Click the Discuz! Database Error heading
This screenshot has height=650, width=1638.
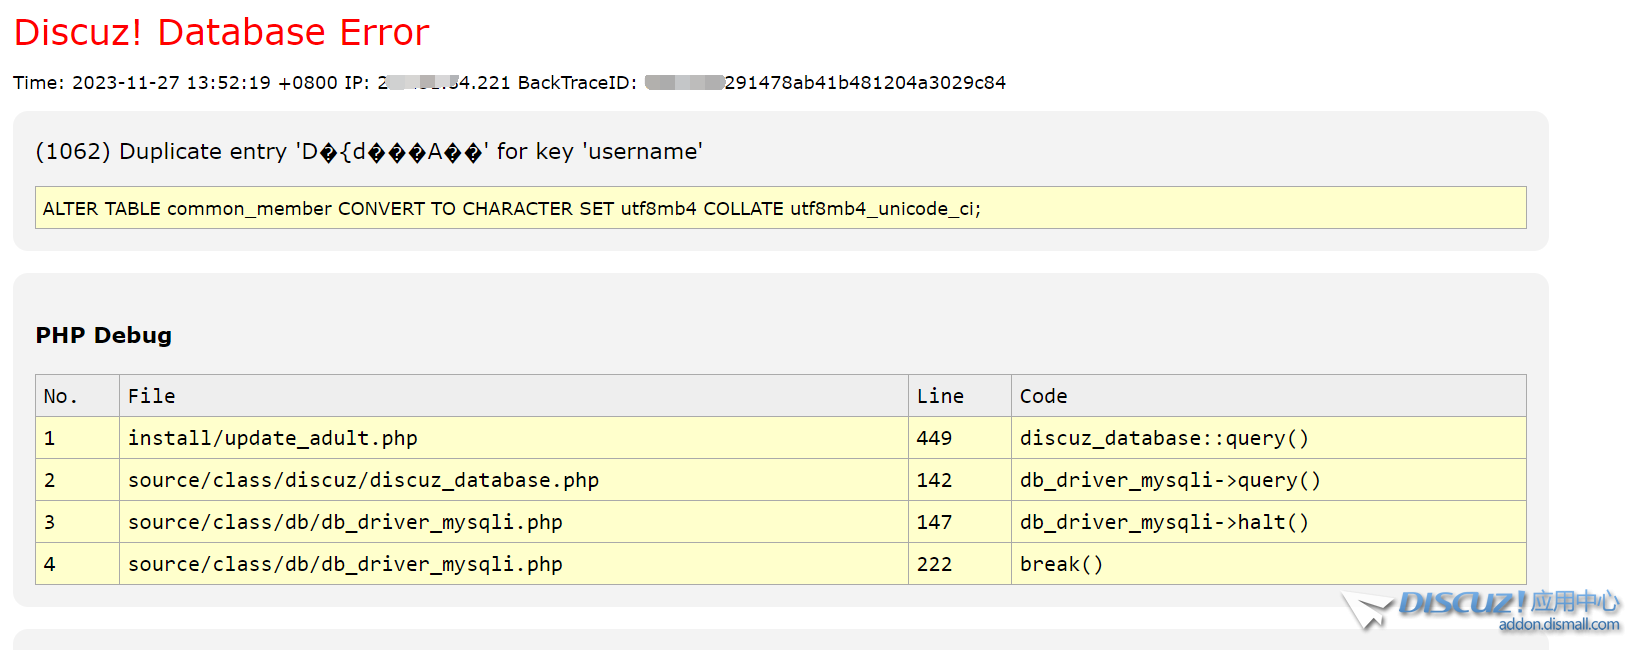coord(221,33)
